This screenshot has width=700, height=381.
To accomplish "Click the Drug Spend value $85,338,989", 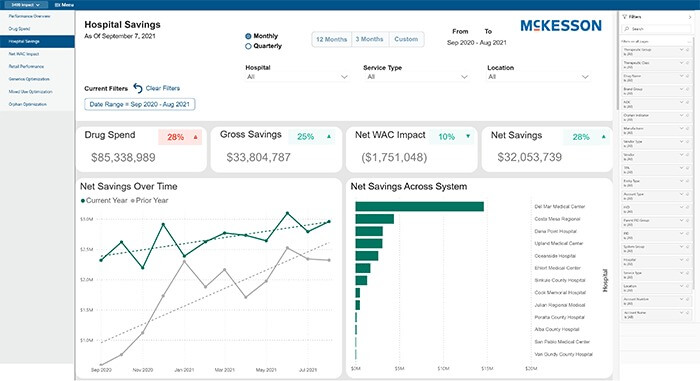I will (x=123, y=157).
